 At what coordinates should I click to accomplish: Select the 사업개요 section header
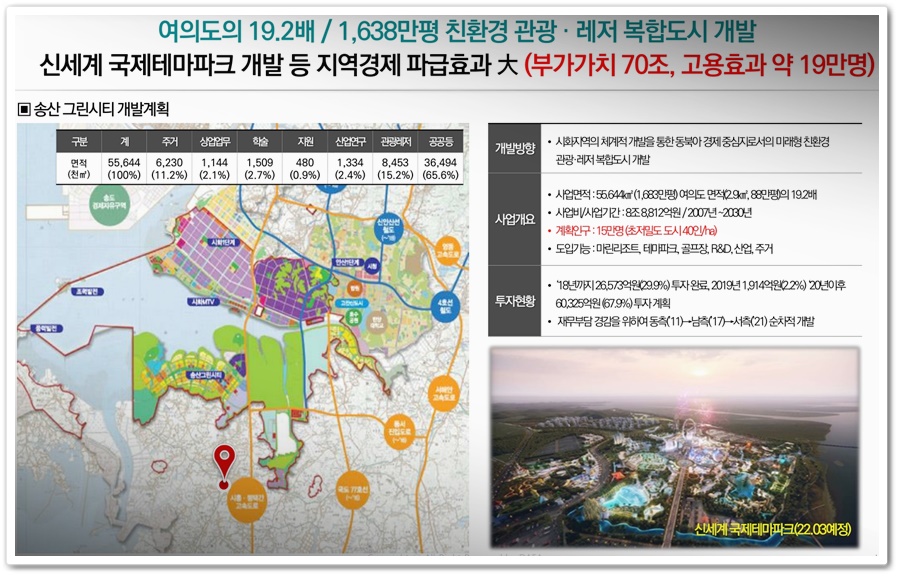point(514,219)
